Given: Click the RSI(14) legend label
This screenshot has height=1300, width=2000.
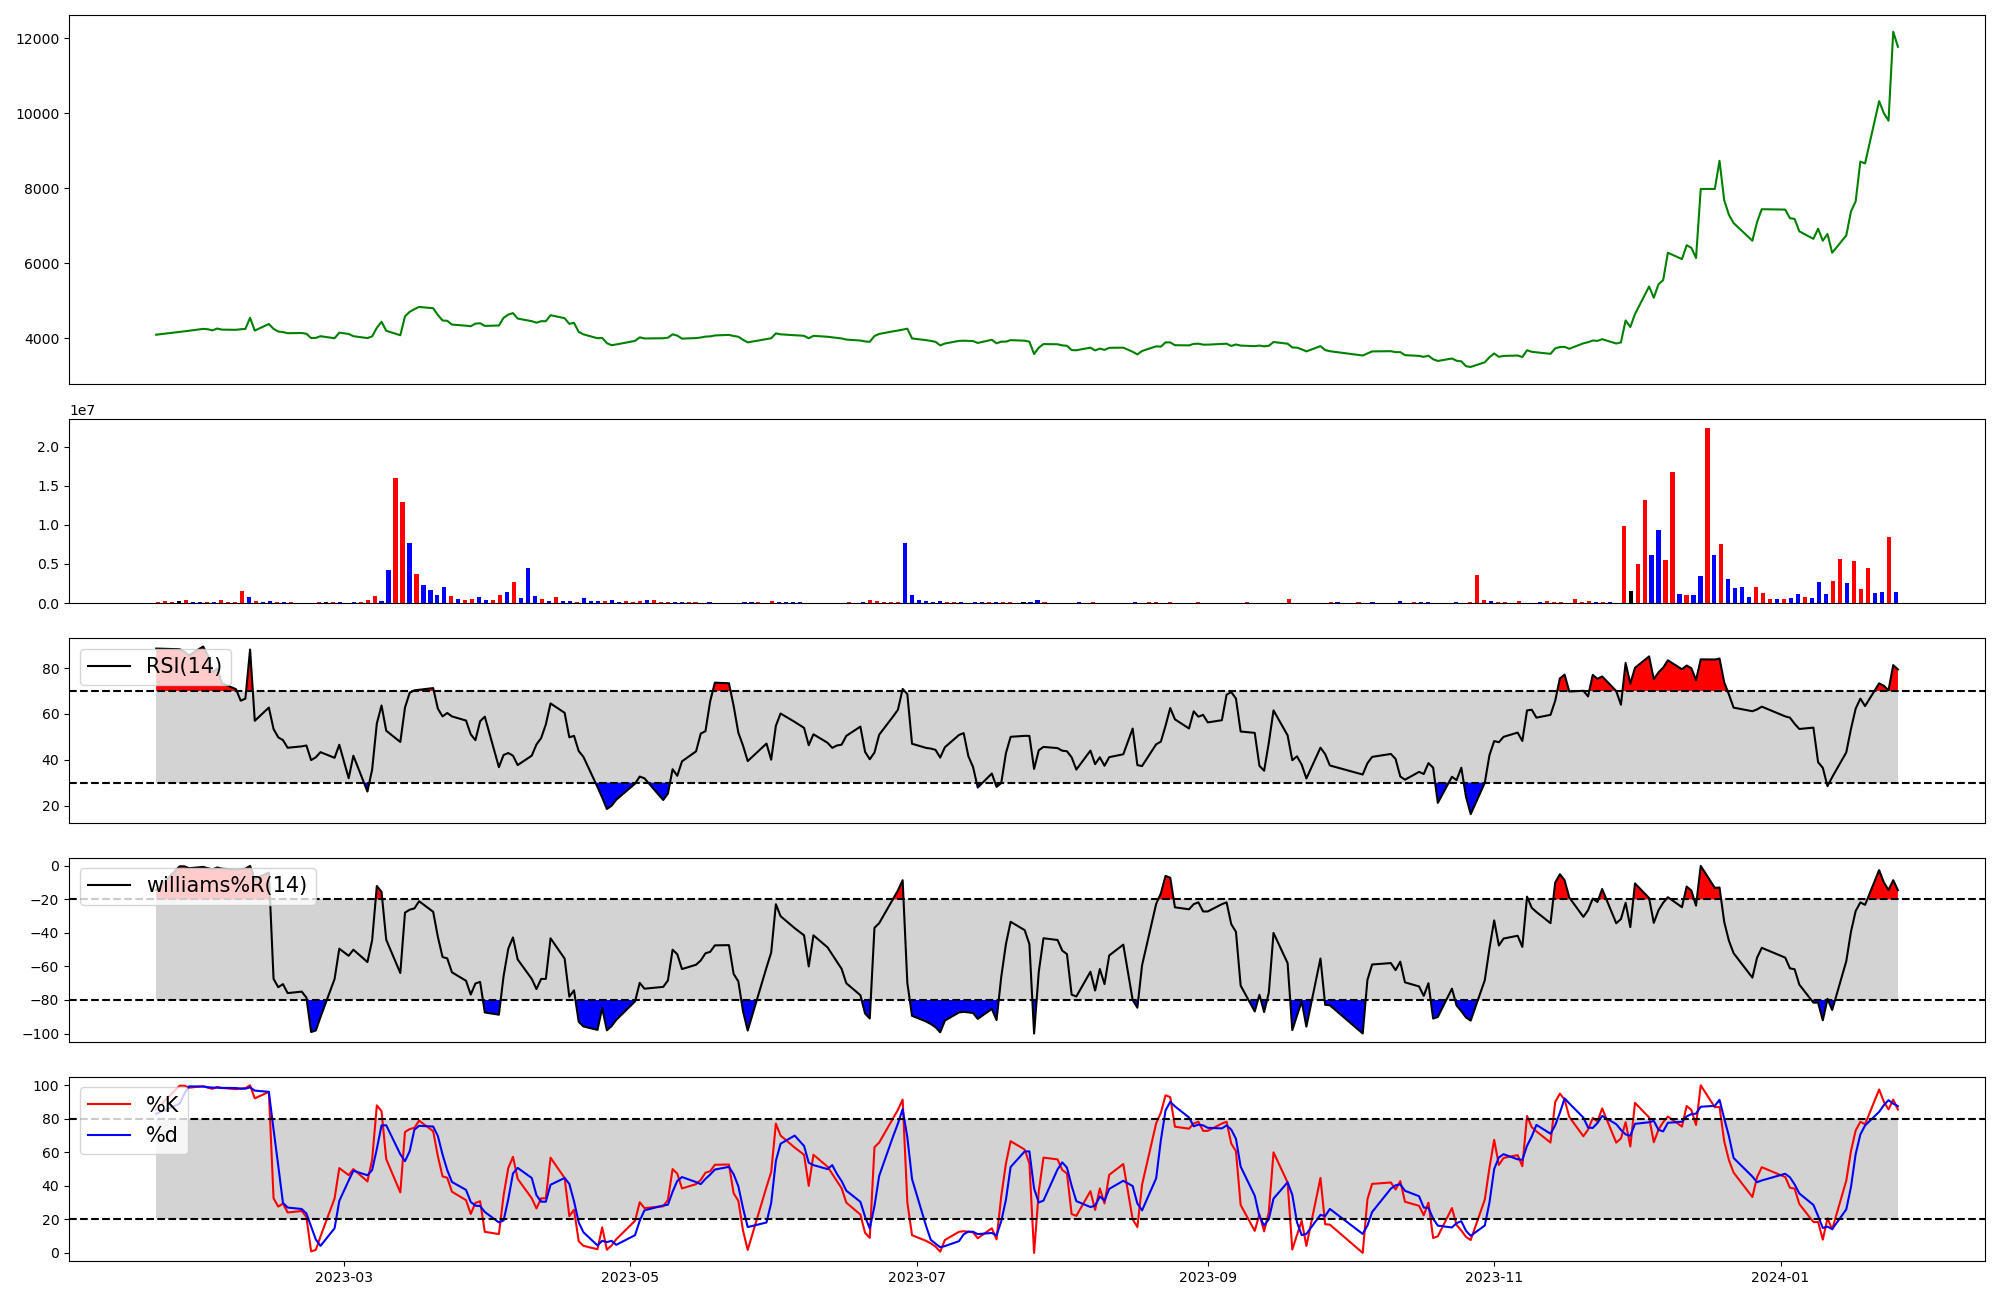Looking at the screenshot, I should click(184, 666).
